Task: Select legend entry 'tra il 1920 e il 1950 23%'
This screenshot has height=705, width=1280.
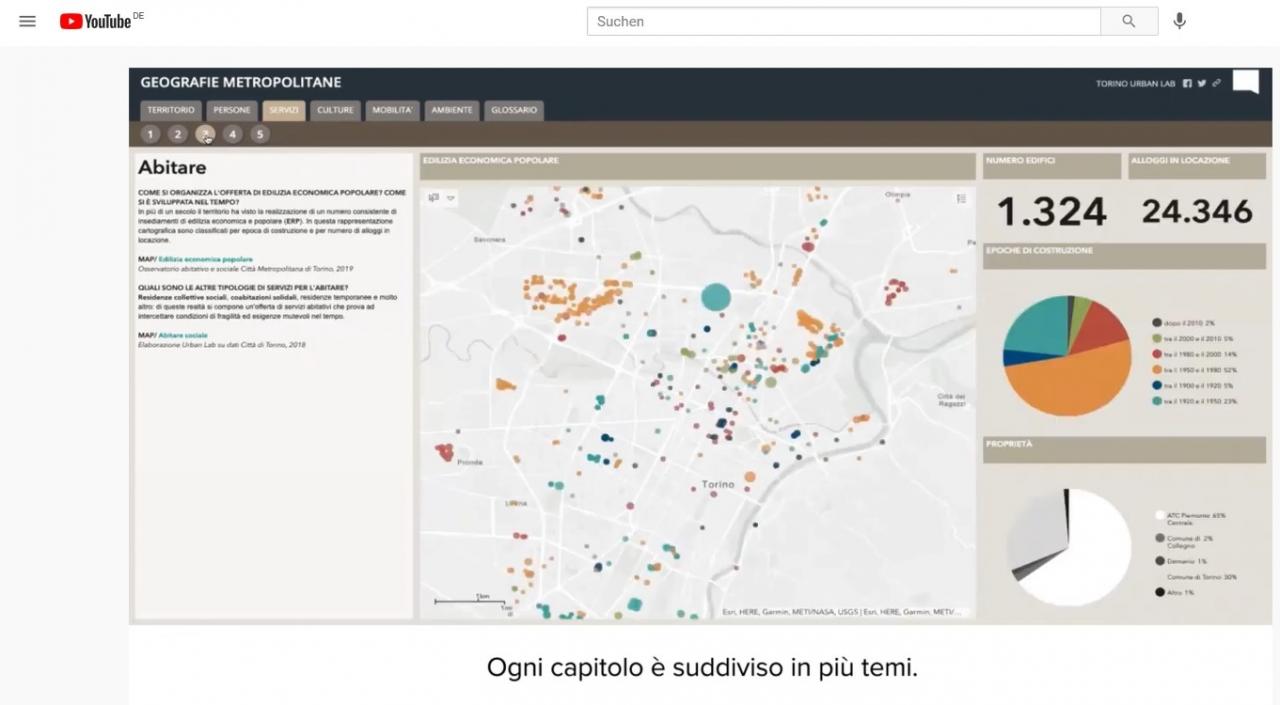Action: 1195,401
